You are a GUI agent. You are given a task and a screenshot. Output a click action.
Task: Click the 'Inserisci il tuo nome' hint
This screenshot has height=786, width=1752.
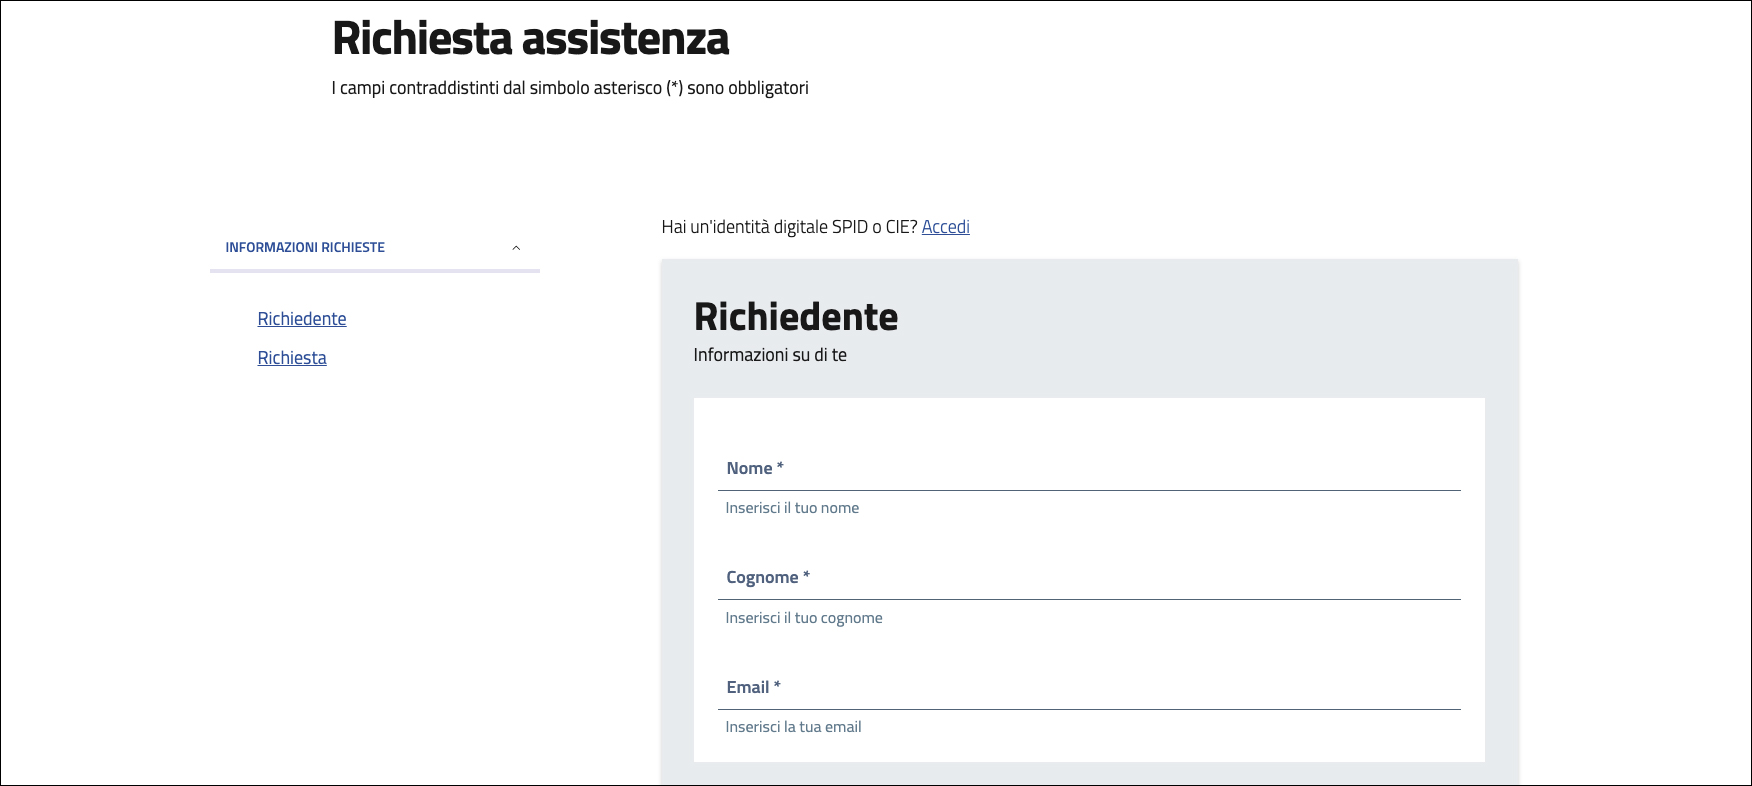[792, 508]
